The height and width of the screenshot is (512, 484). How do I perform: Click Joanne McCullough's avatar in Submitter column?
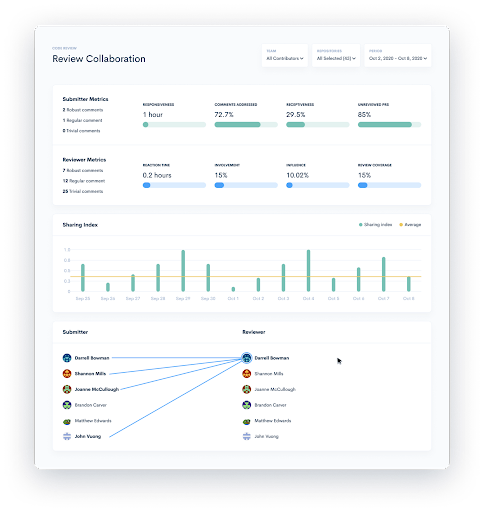67,389
